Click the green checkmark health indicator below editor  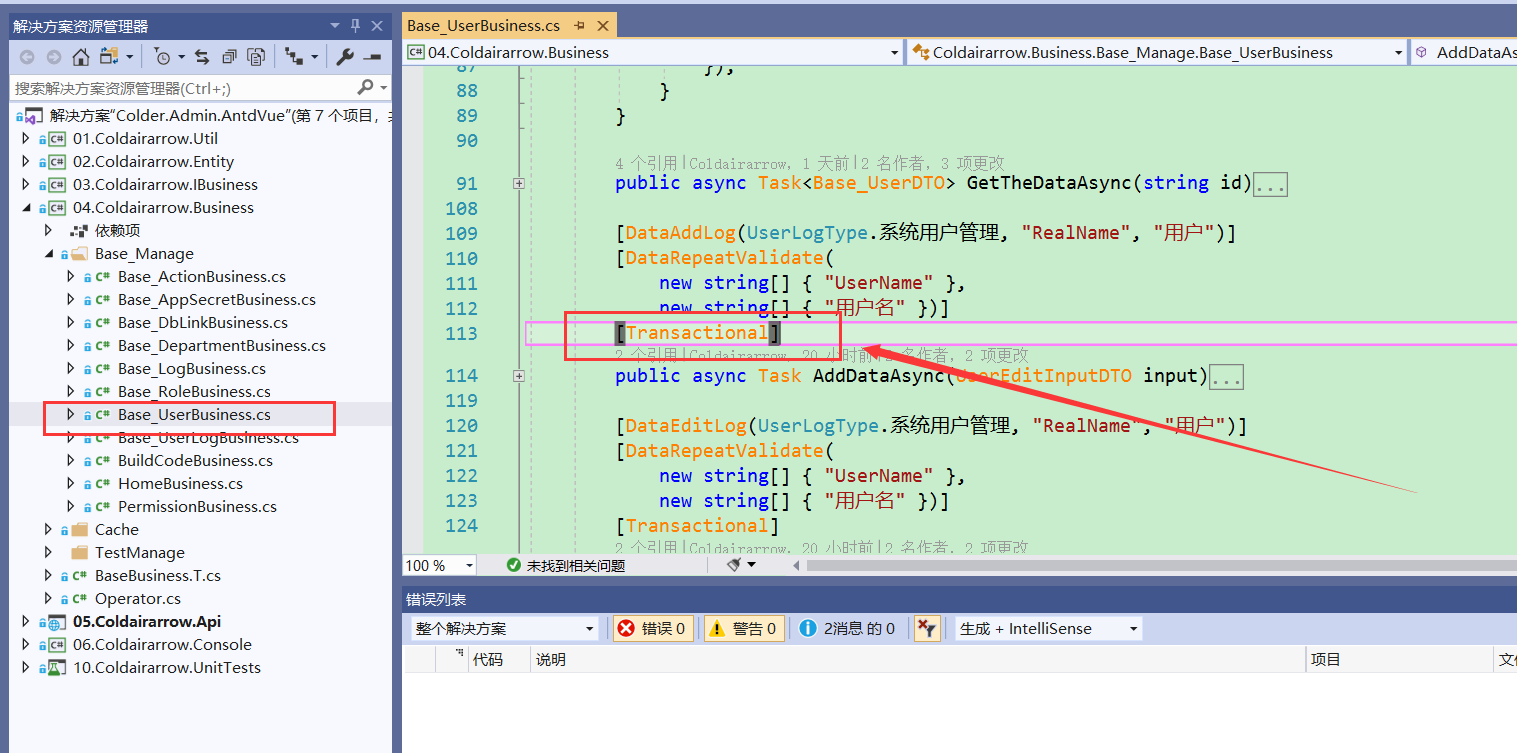(516, 564)
